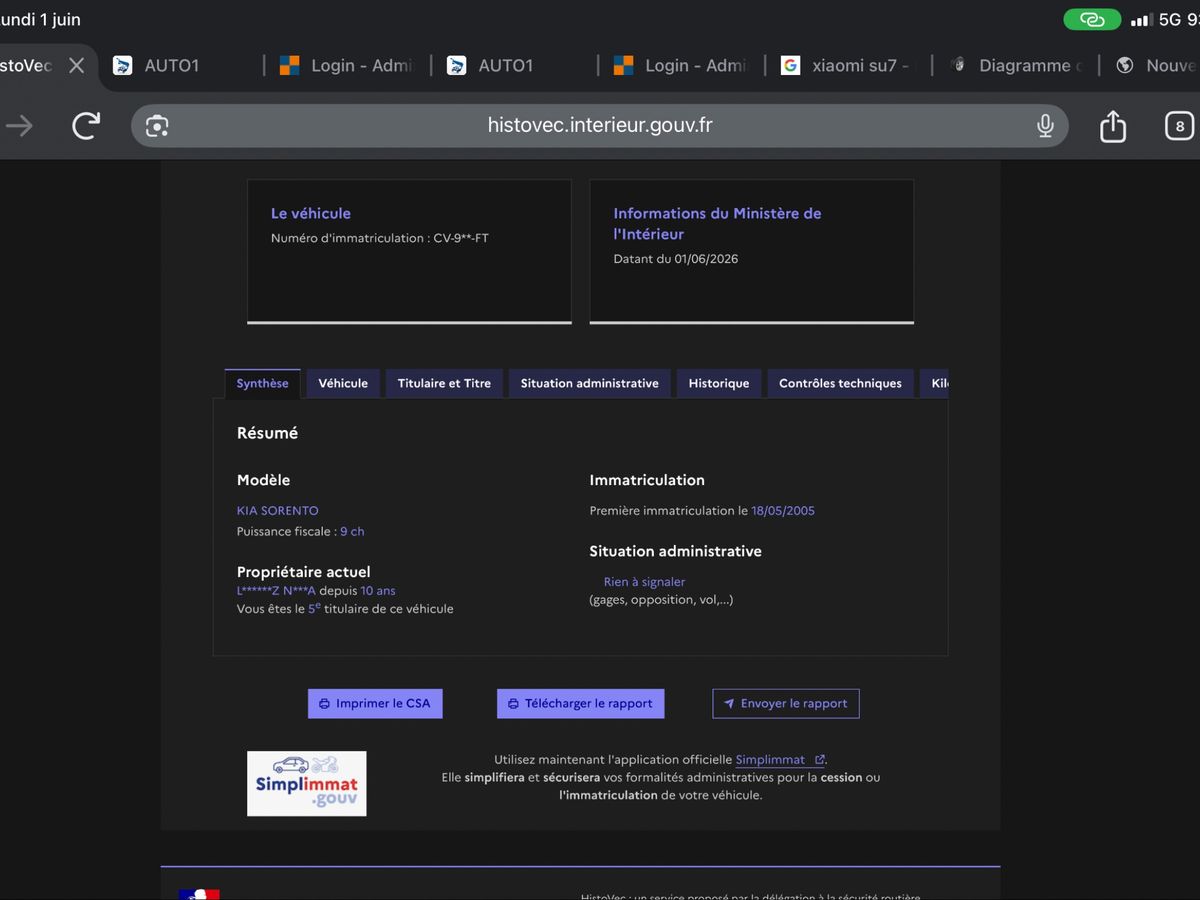Open the first Login - Admin tab
Screen dimensions: 1200x900
pyautogui.click(x=346, y=66)
